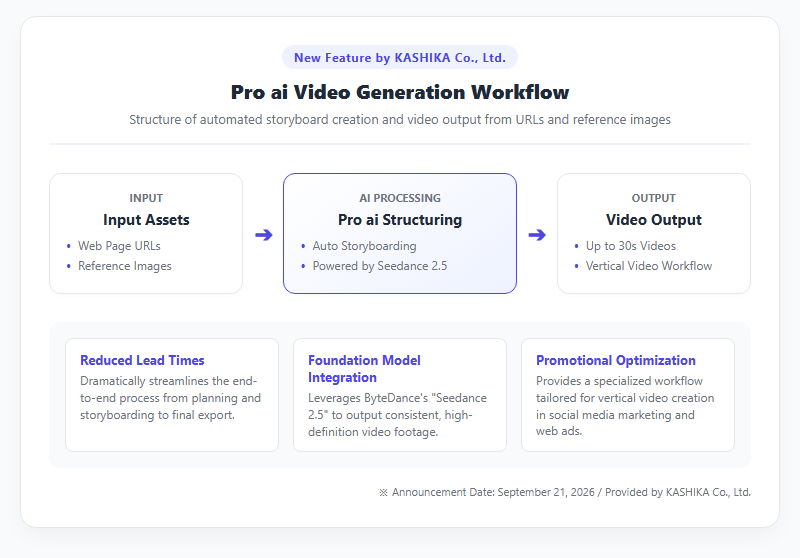
Task: Click the arrow between AI Processing and Output
Action: (537, 235)
